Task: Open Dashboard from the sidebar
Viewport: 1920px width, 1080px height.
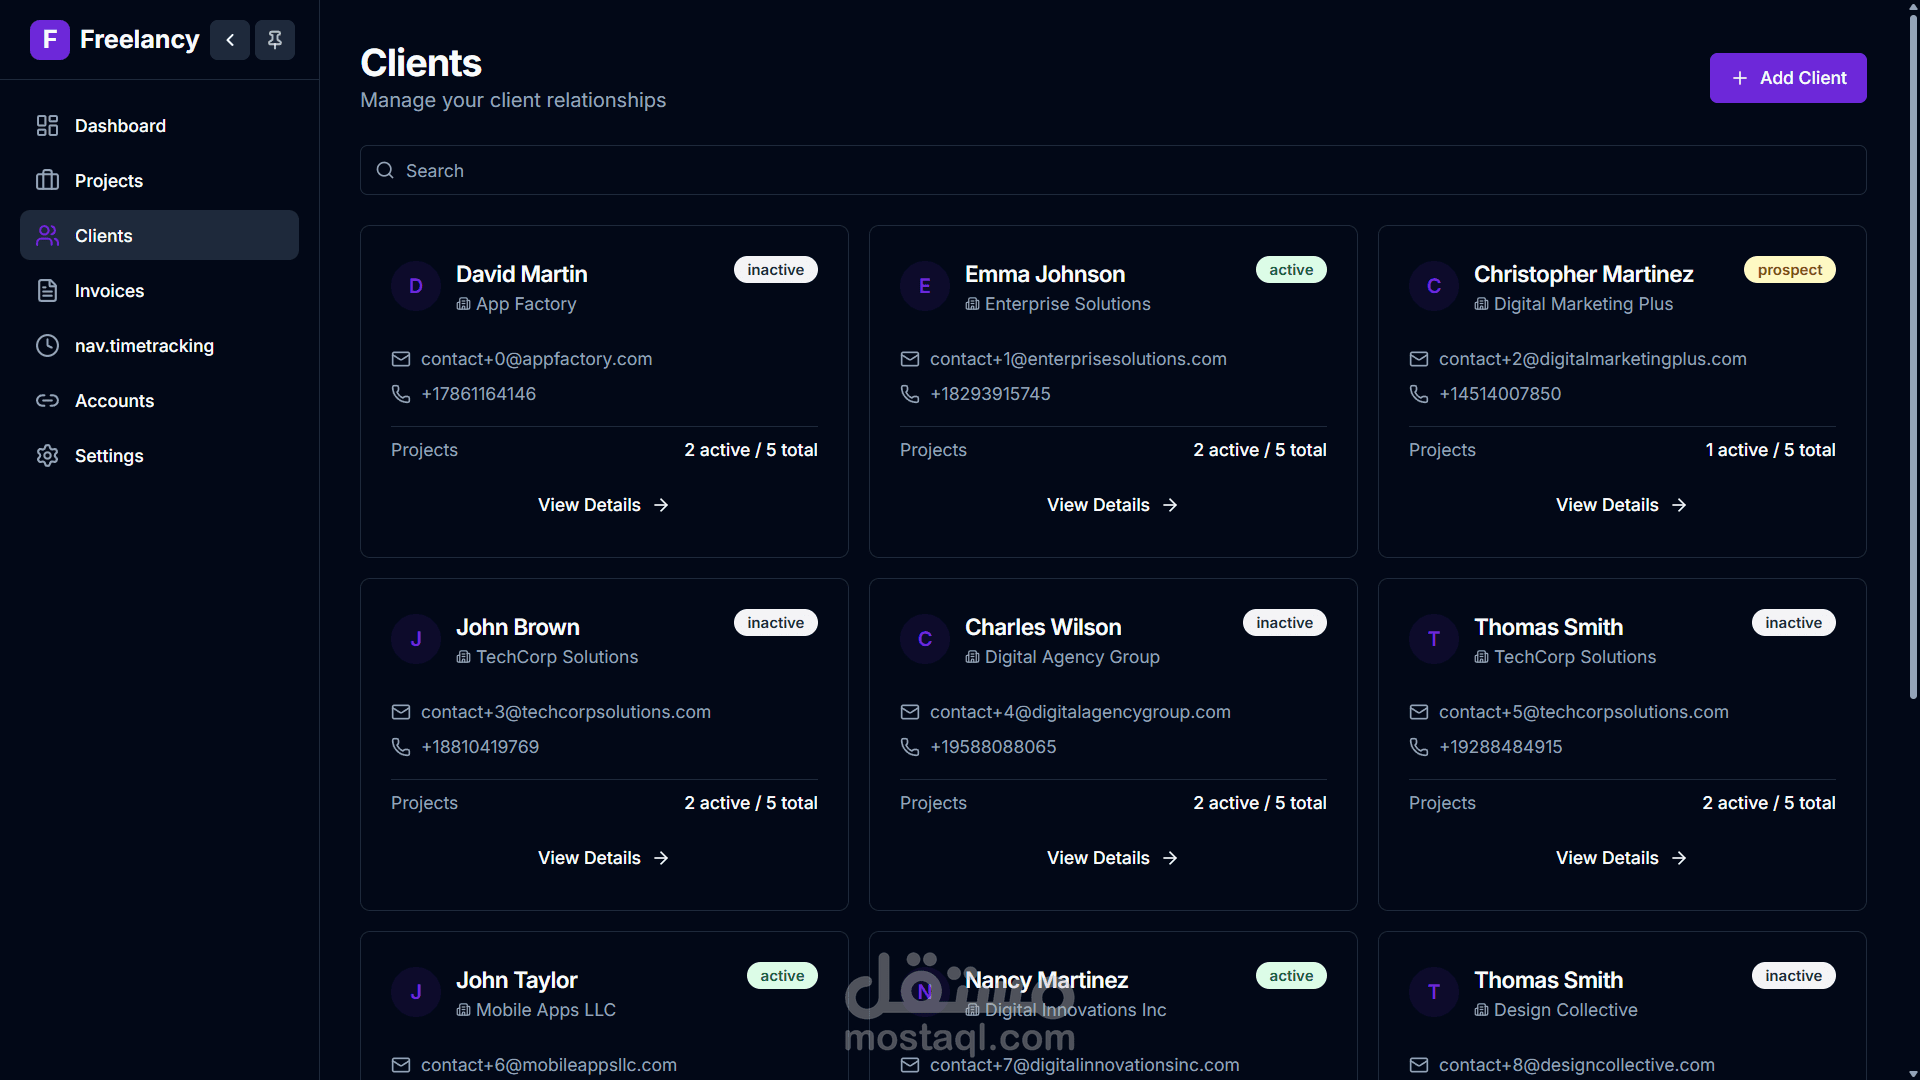Action: pyautogui.click(x=120, y=126)
